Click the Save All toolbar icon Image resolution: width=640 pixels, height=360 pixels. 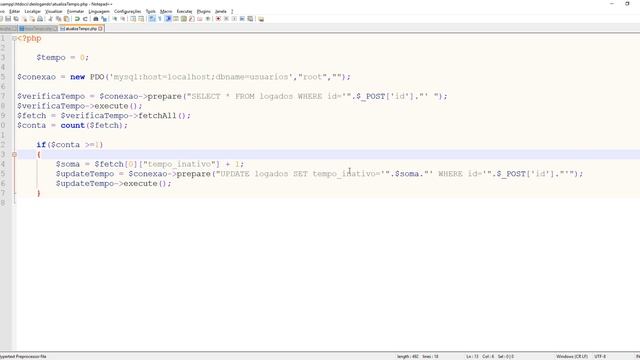(16, 19)
